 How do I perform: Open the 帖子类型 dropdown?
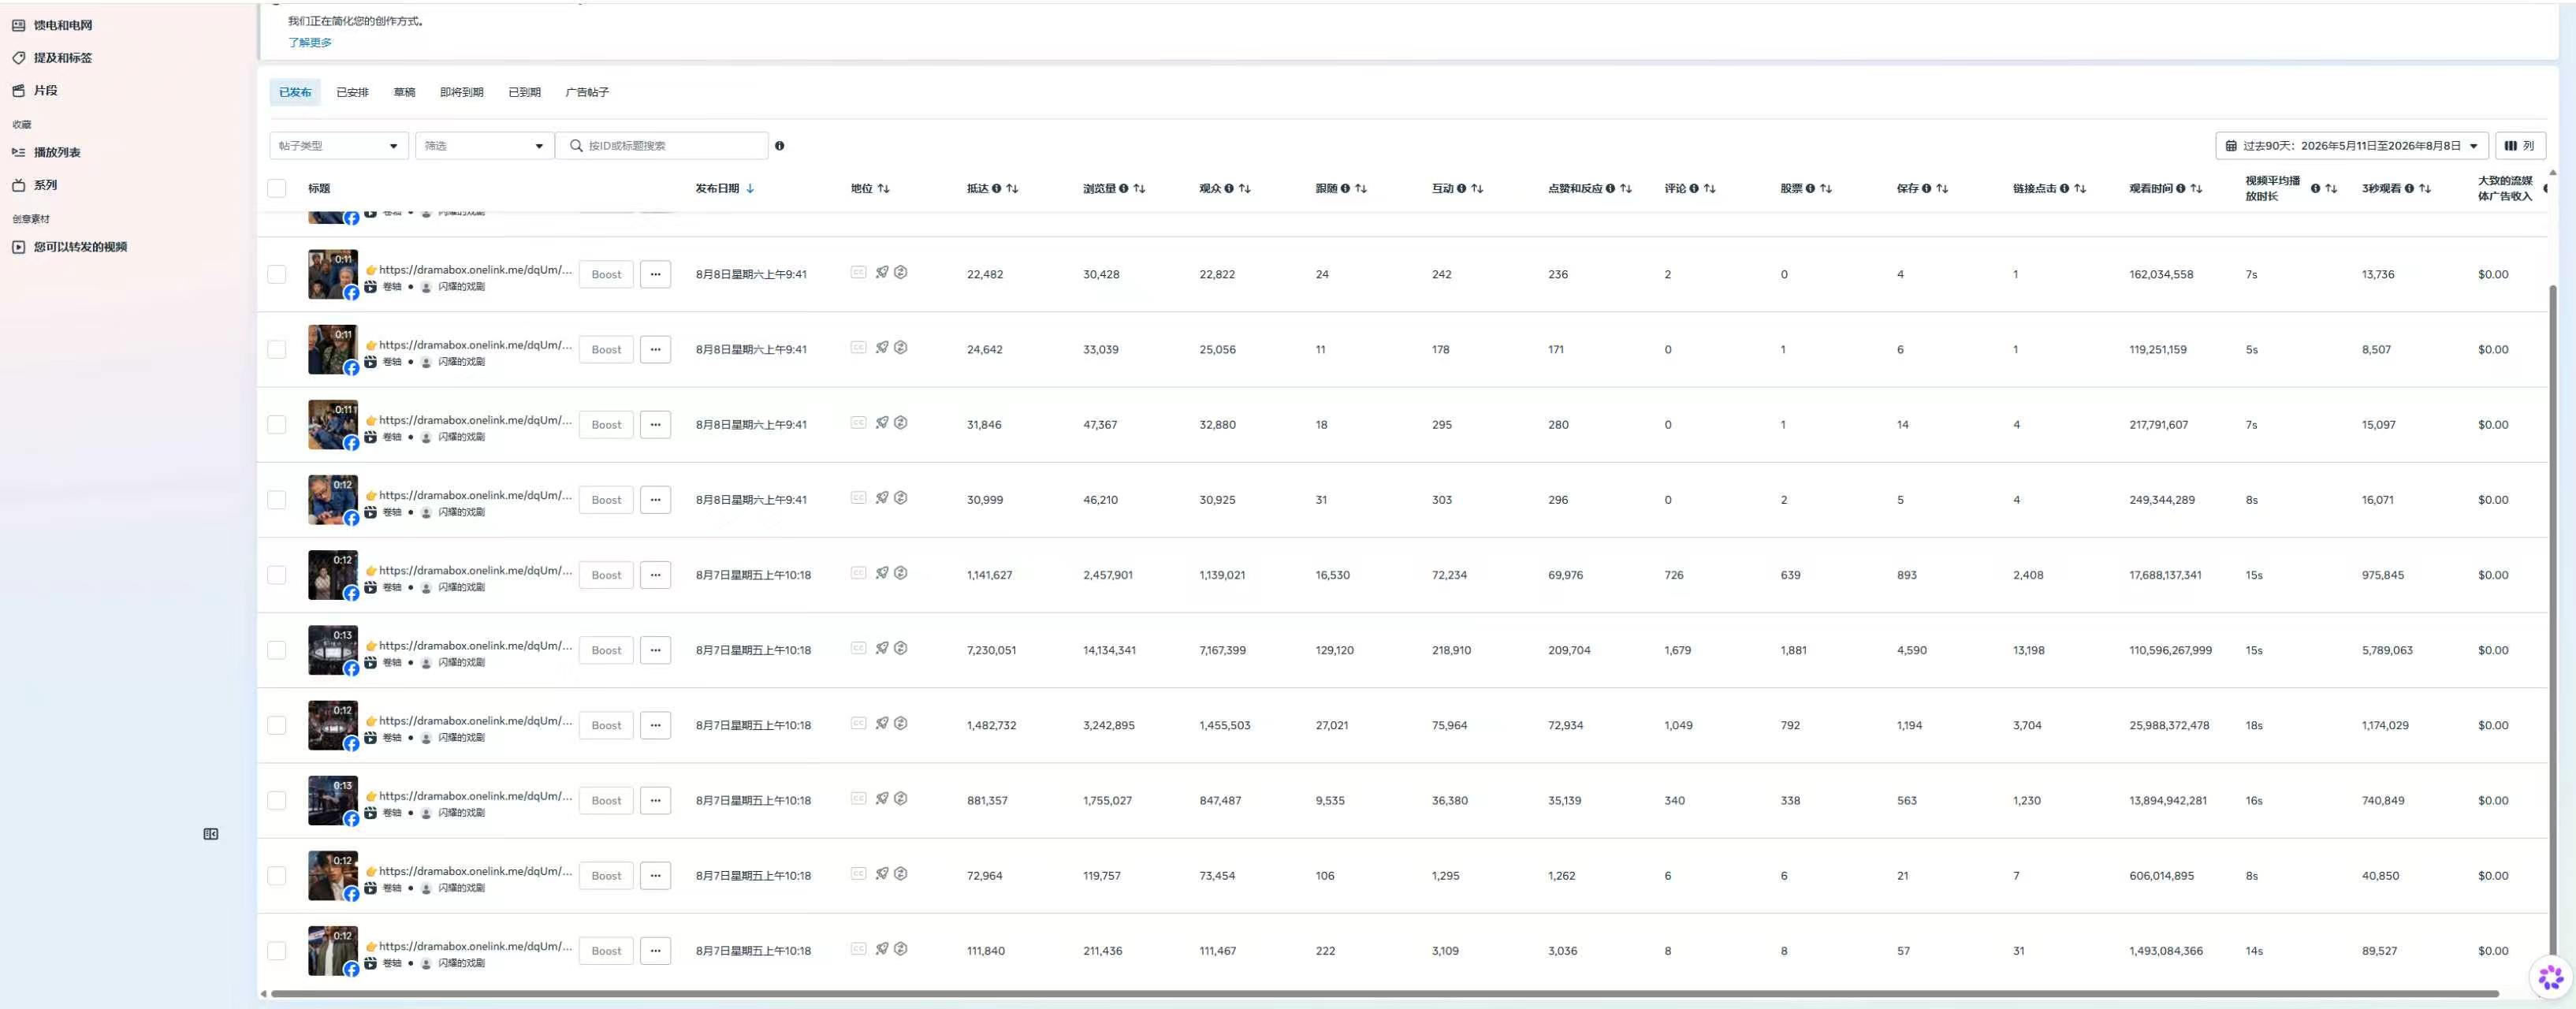(x=339, y=146)
